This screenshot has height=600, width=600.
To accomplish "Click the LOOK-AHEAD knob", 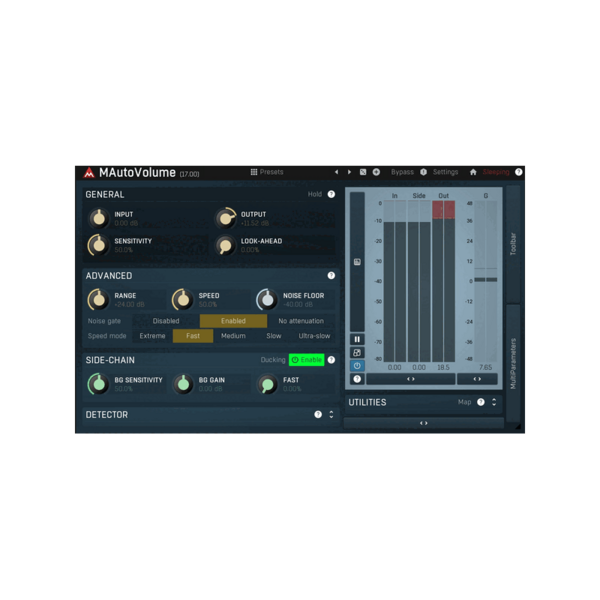I will [225, 245].
